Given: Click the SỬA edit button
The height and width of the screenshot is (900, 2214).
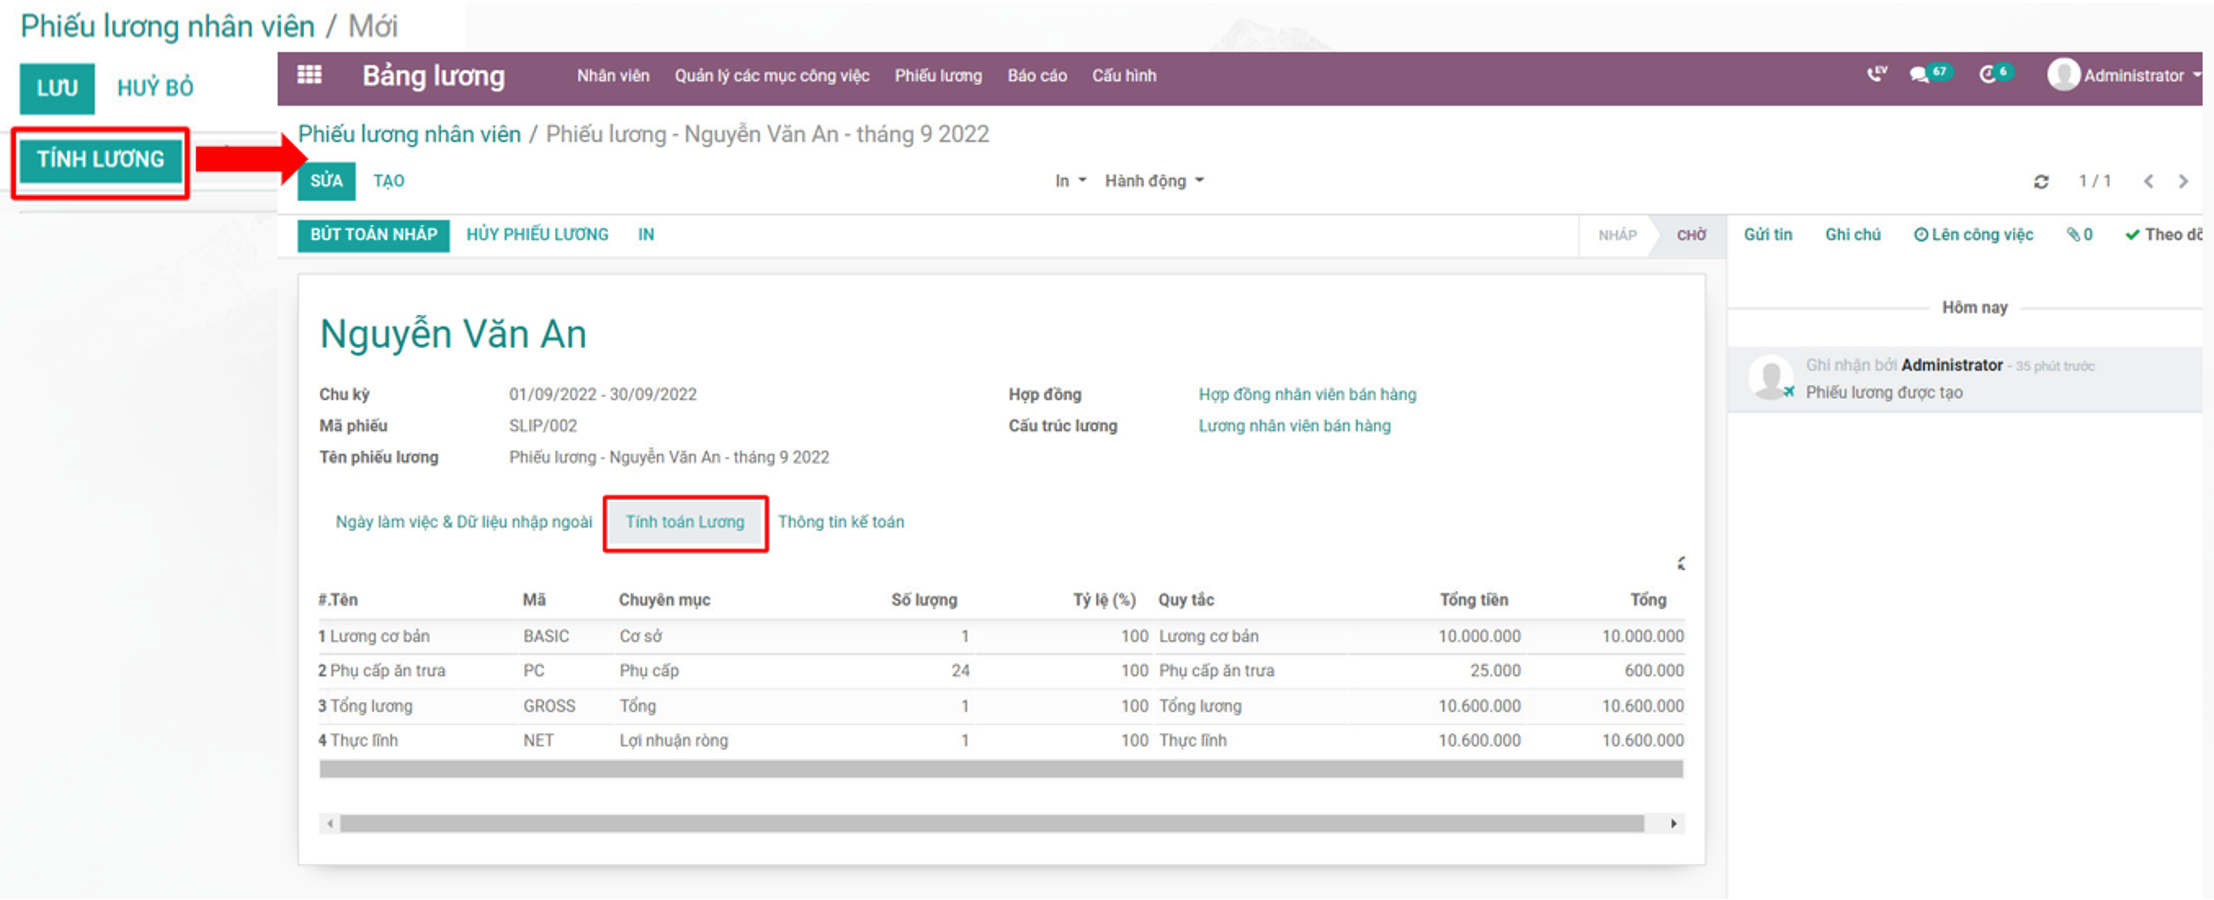Looking at the screenshot, I should click(x=326, y=181).
